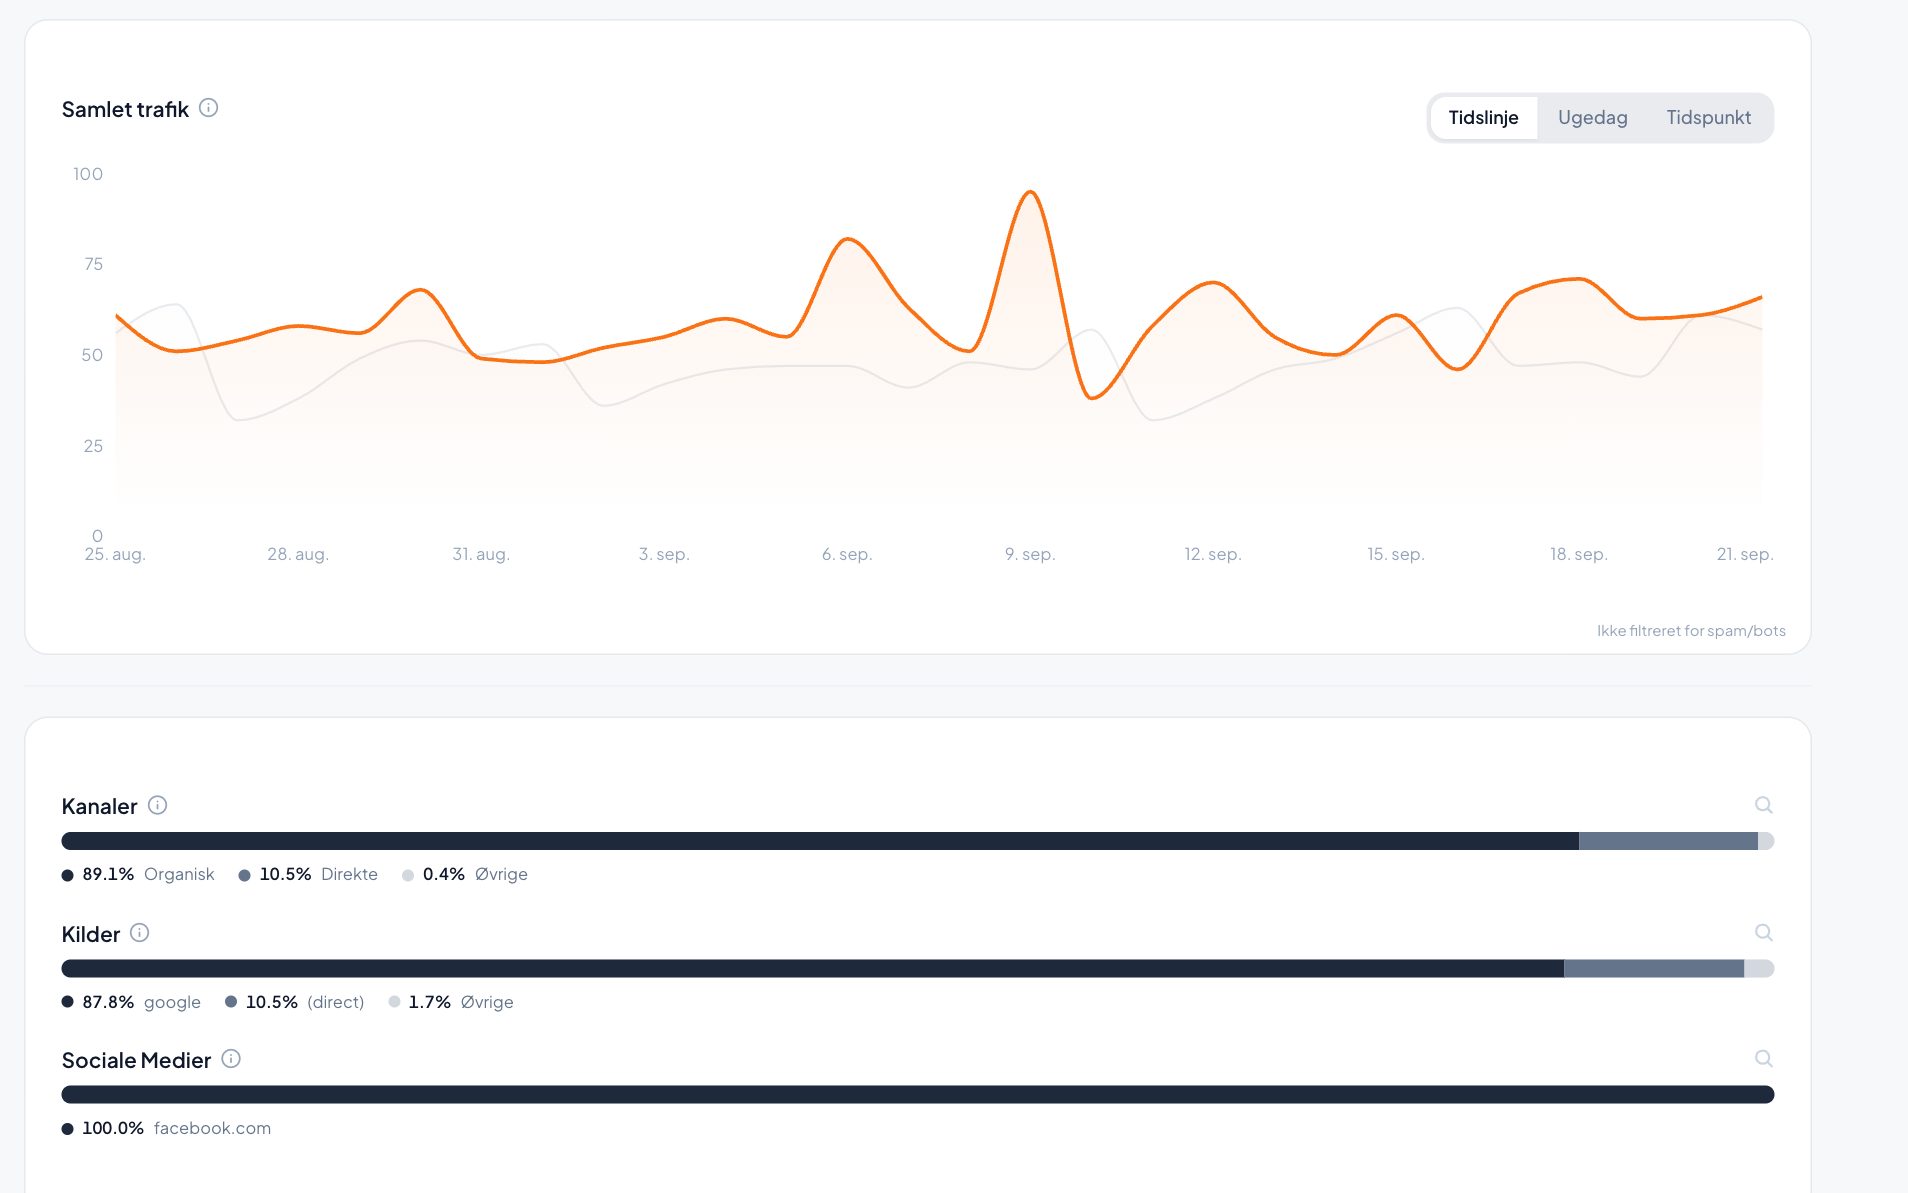
Task: Click the 100.0% facebook.com legend entry
Action: (x=166, y=1128)
